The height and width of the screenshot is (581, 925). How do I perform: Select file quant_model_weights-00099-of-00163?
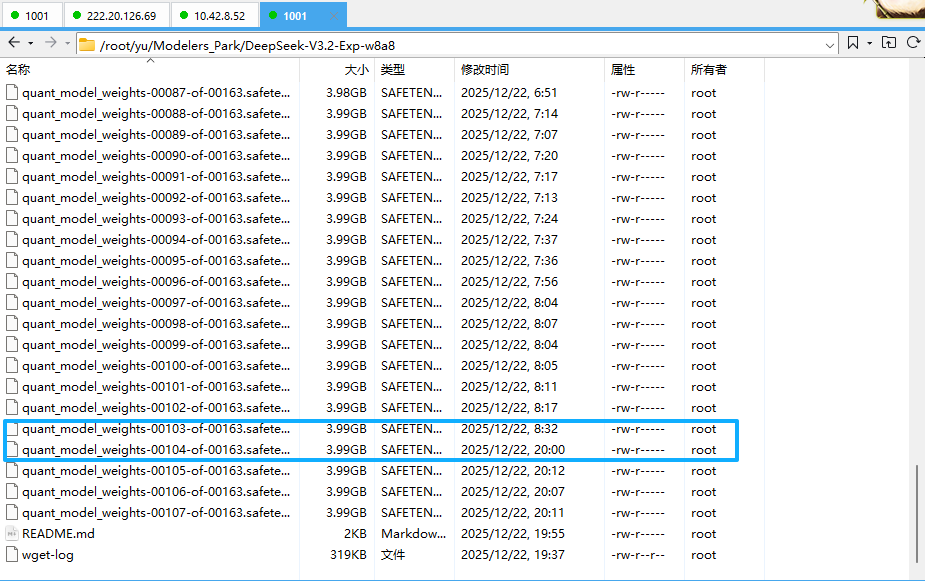point(156,344)
